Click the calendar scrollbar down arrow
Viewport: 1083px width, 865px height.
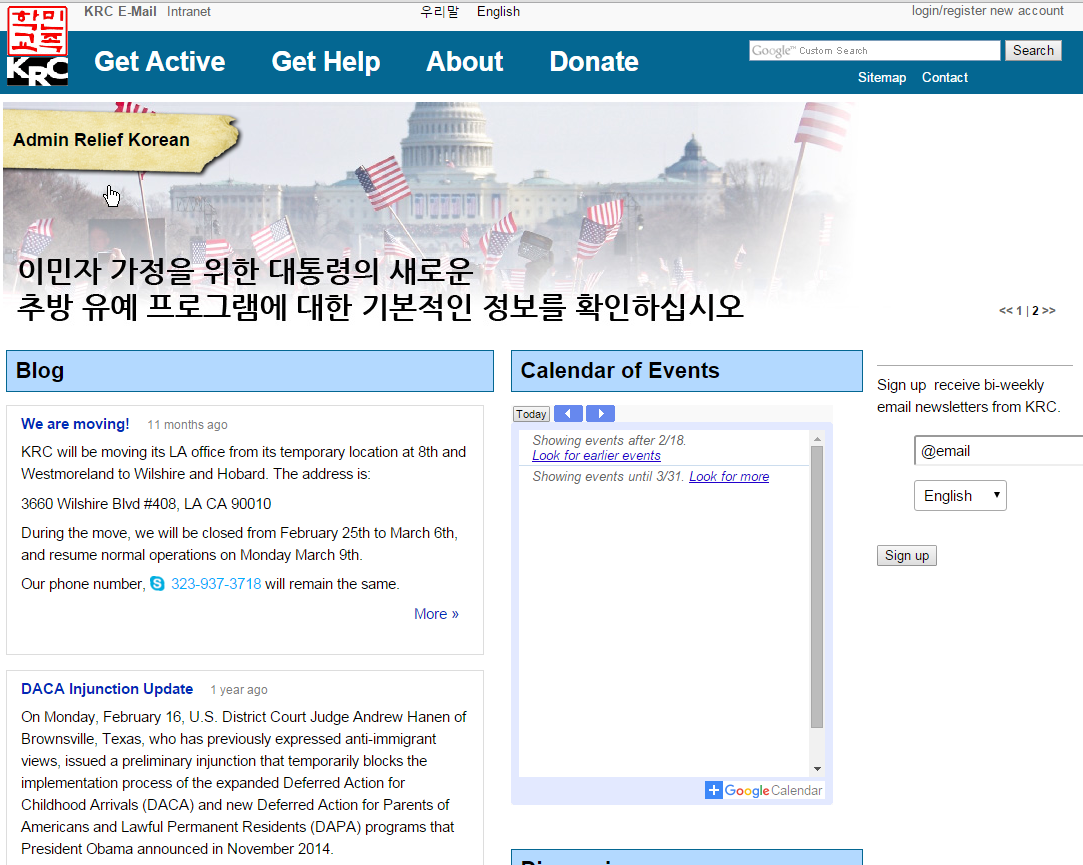817,769
